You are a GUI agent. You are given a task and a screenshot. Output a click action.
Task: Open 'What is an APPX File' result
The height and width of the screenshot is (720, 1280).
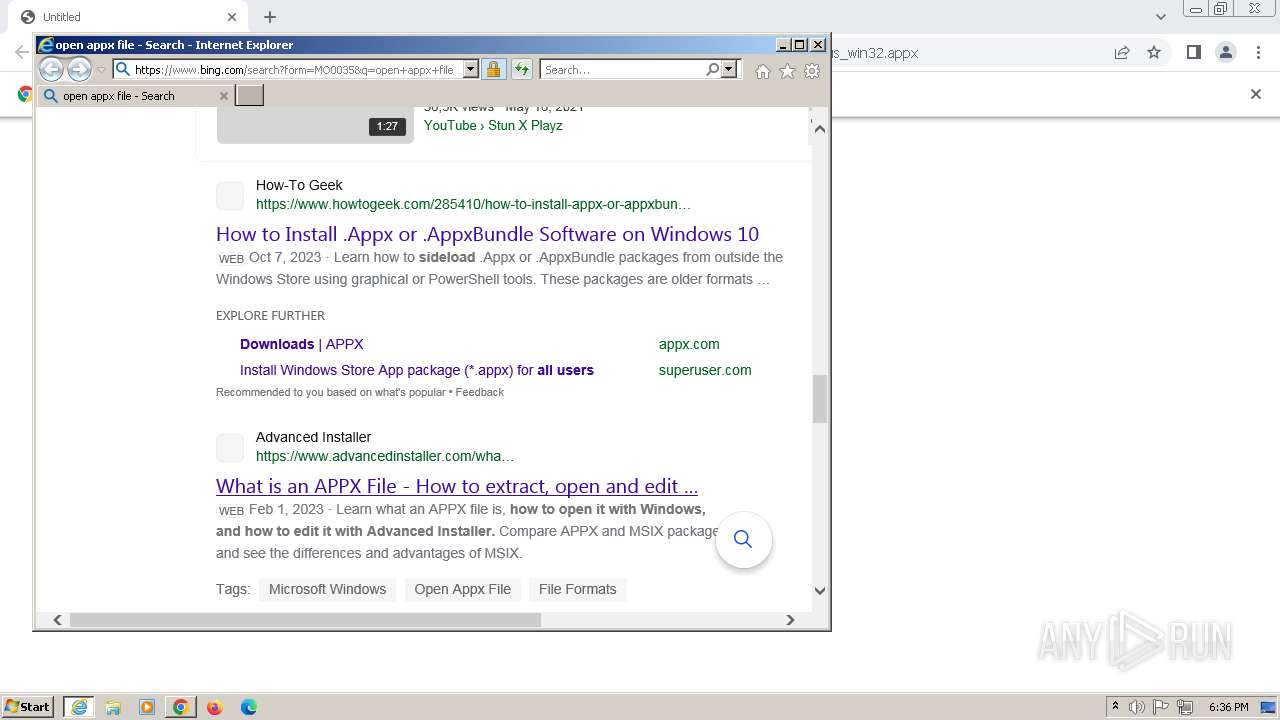point(457,486)
